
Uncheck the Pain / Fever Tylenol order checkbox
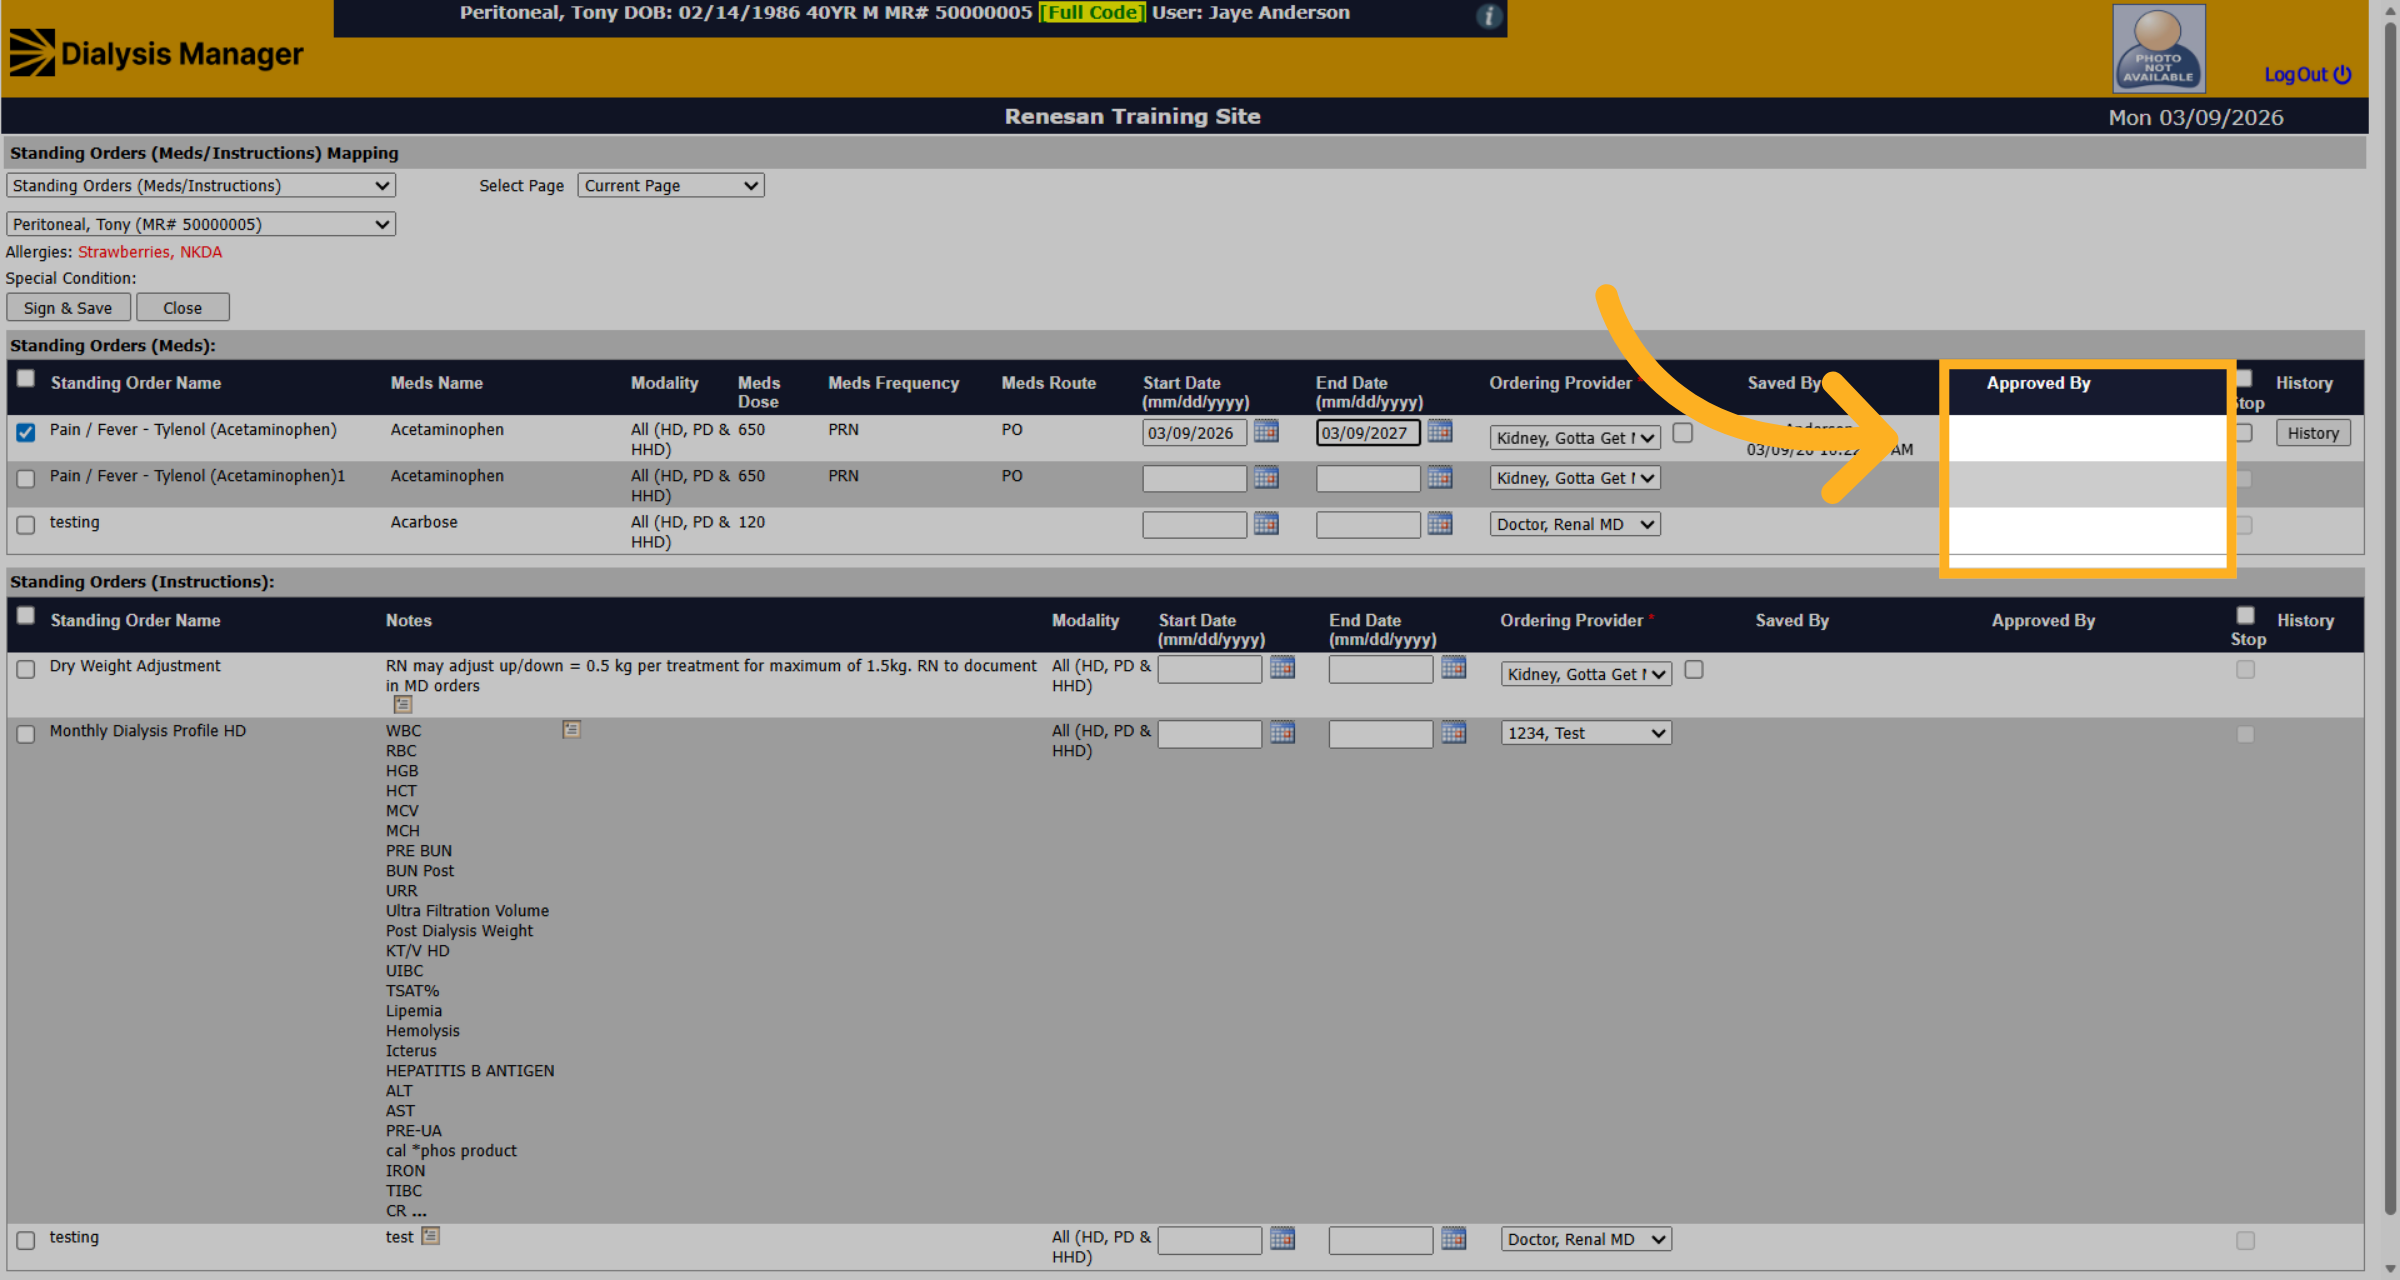pos(26,432)
